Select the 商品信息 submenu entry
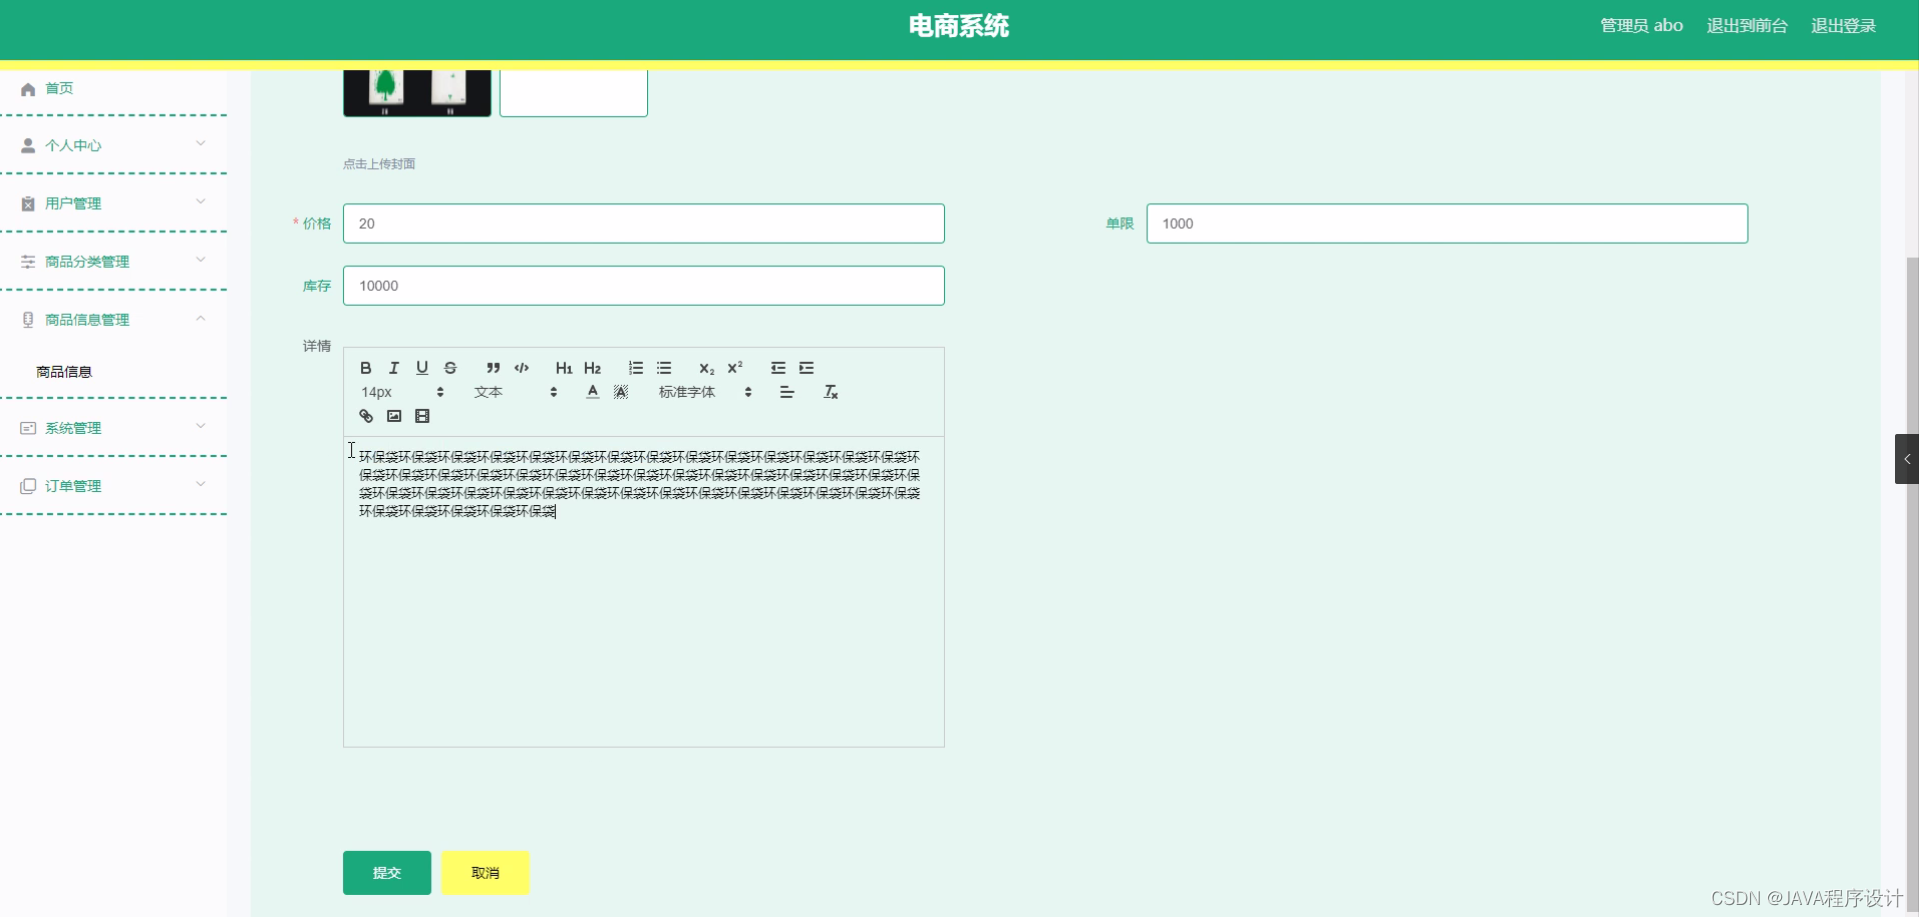This screenshot has width=1919, height=917. 63,371
